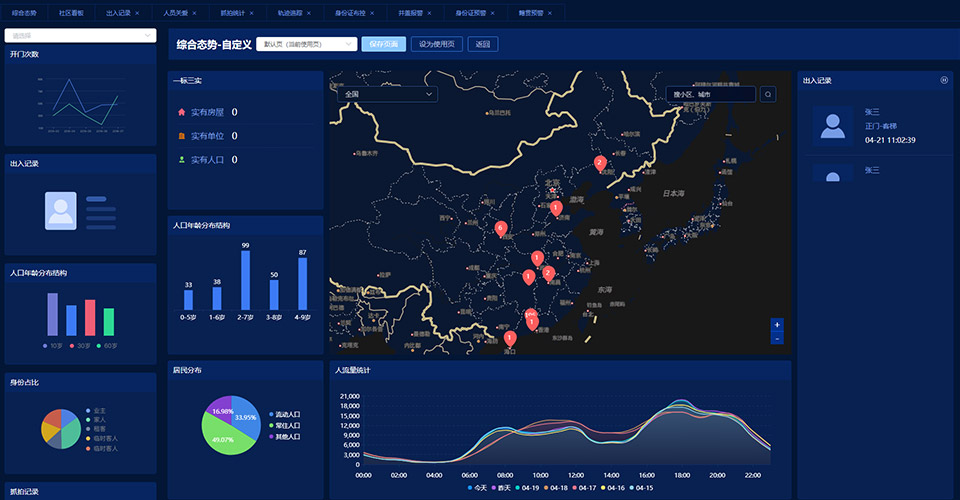The width and height of the screenshot is (960, 500).
Task: Click the map marker labeled 6
Action: pos(501,229)
